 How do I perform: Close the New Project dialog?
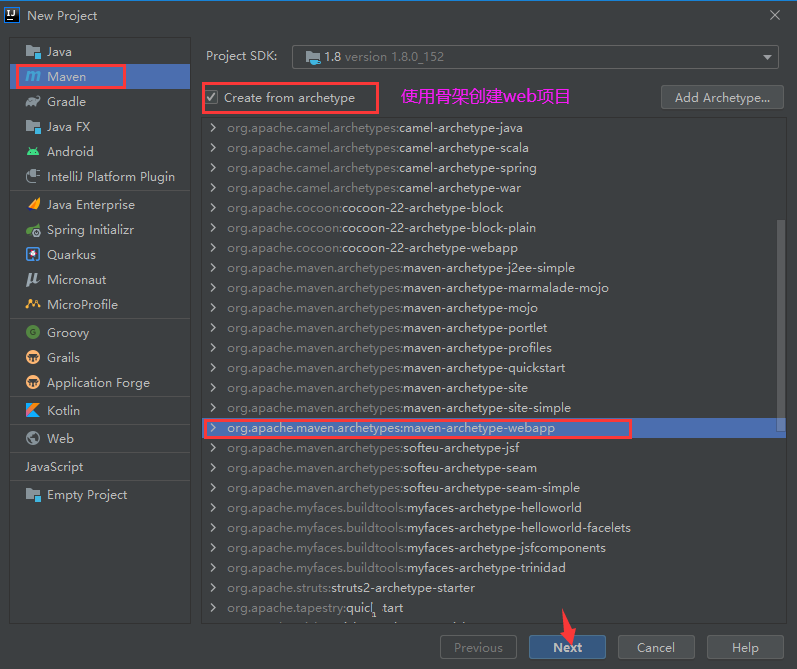click(775, 15)
